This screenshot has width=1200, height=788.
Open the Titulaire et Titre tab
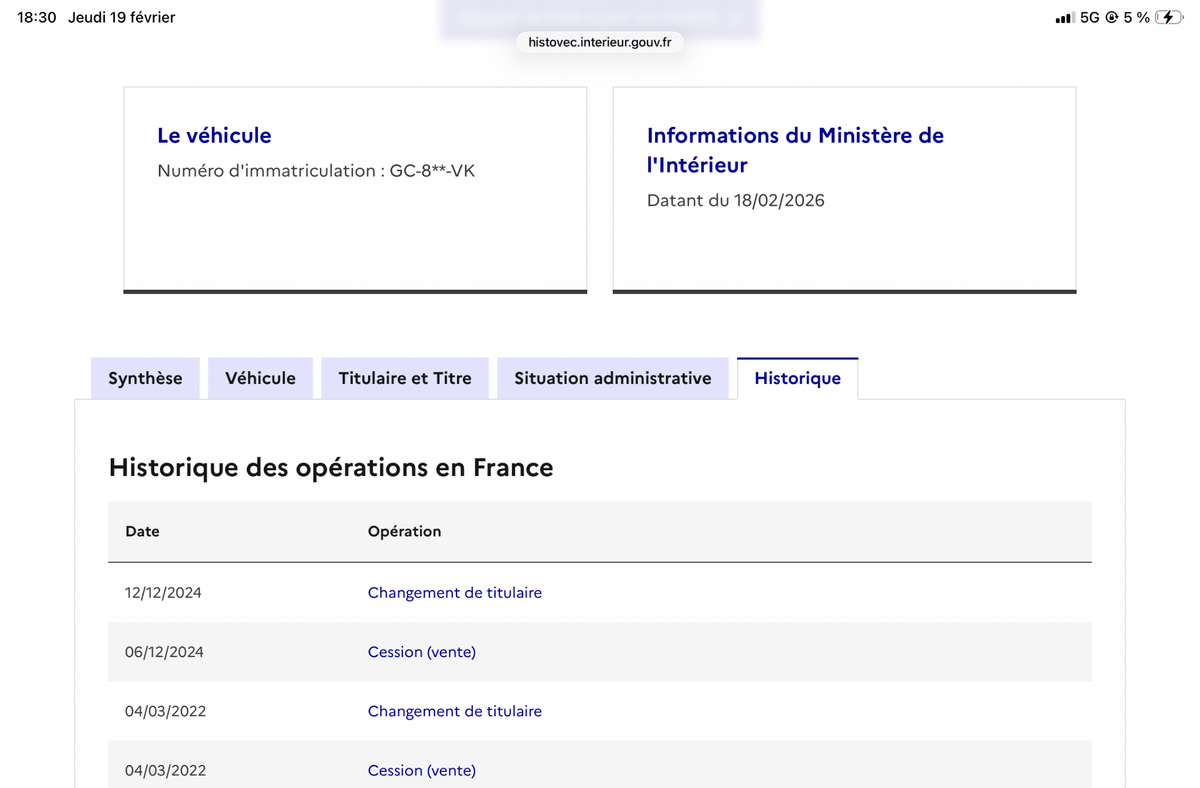(x=405, y=378)
